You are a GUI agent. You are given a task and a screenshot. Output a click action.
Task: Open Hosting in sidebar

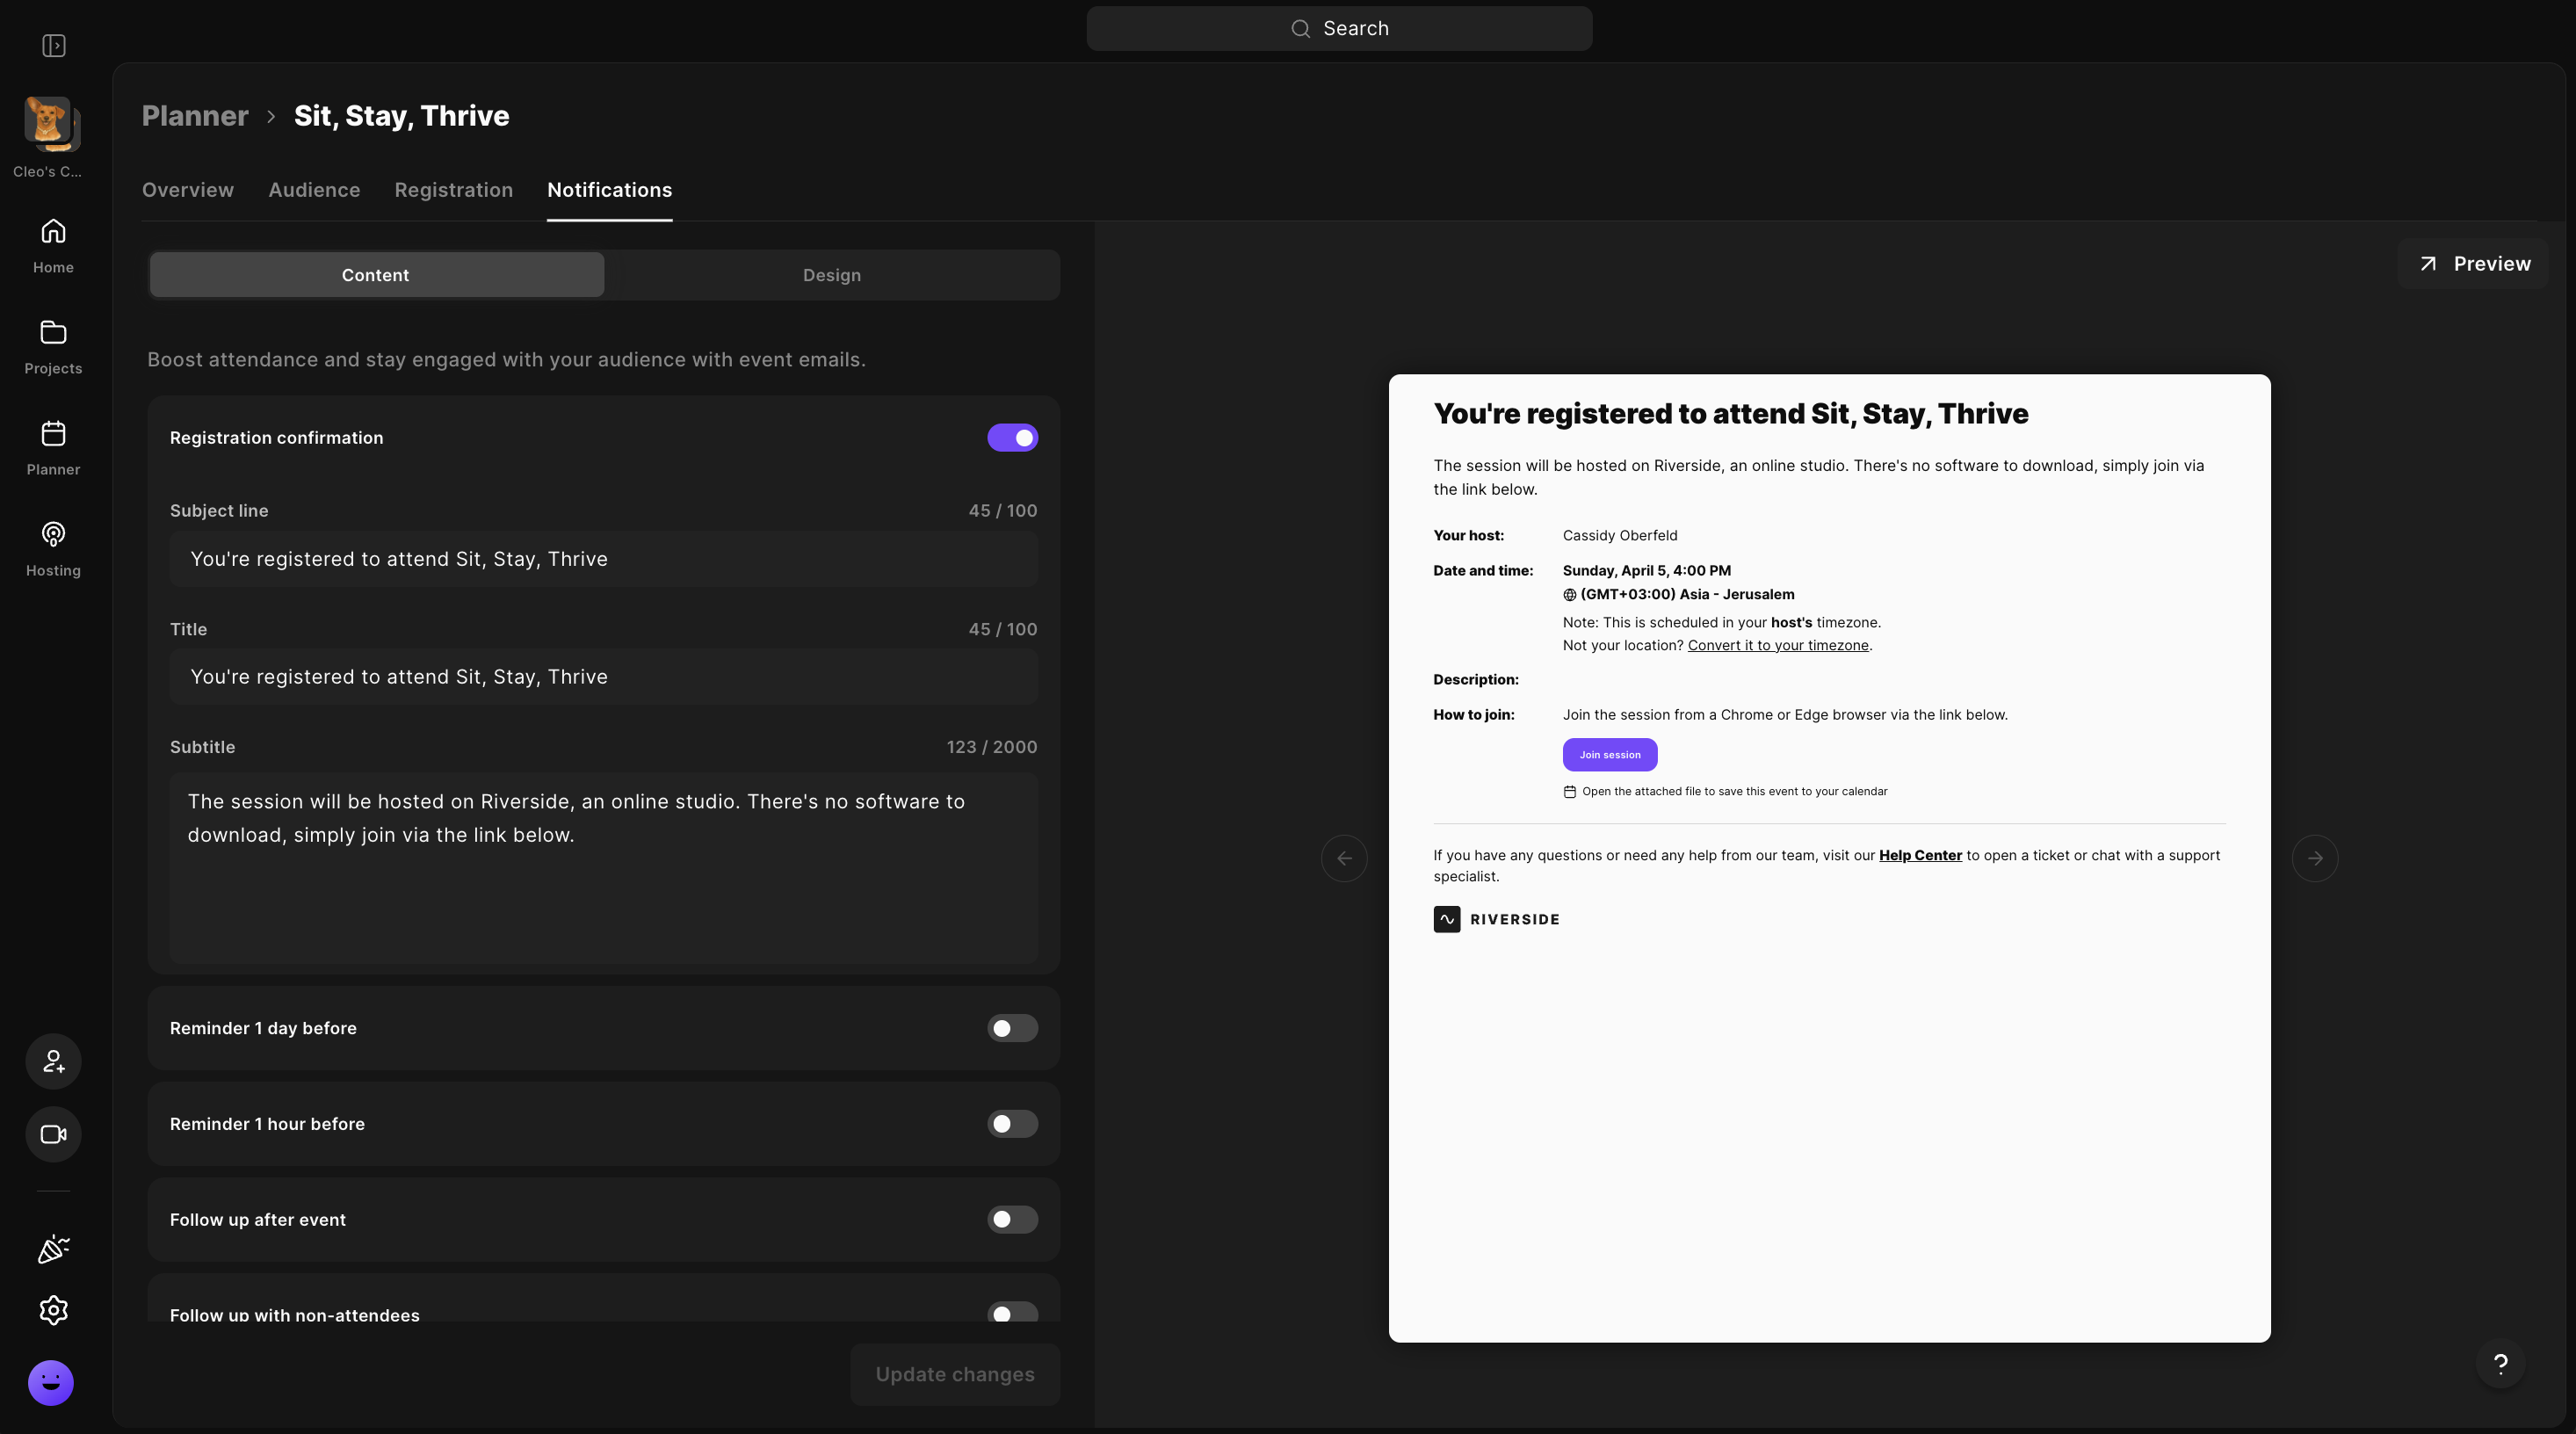(x=53, y=549)
